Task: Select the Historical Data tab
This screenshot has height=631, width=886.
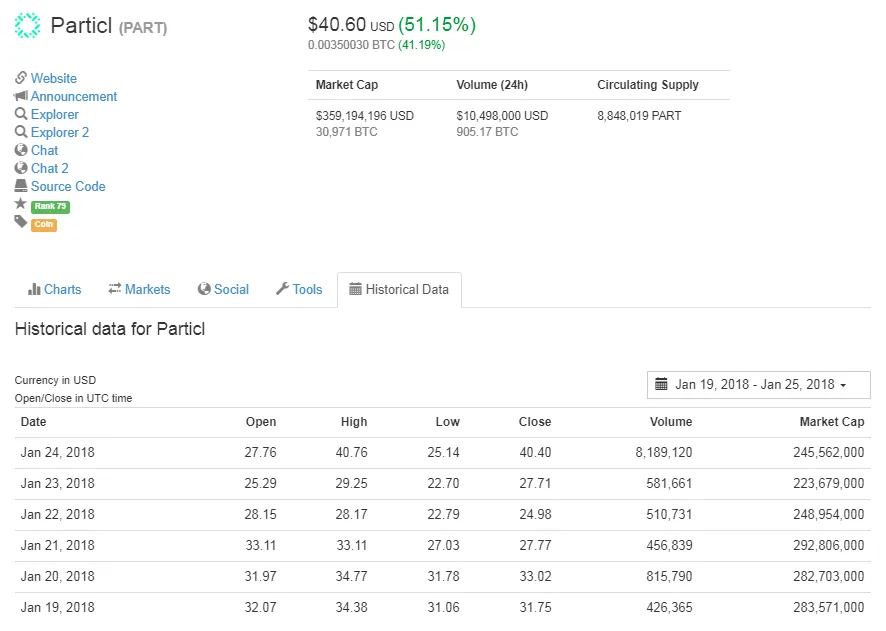Action: point(399,290)
